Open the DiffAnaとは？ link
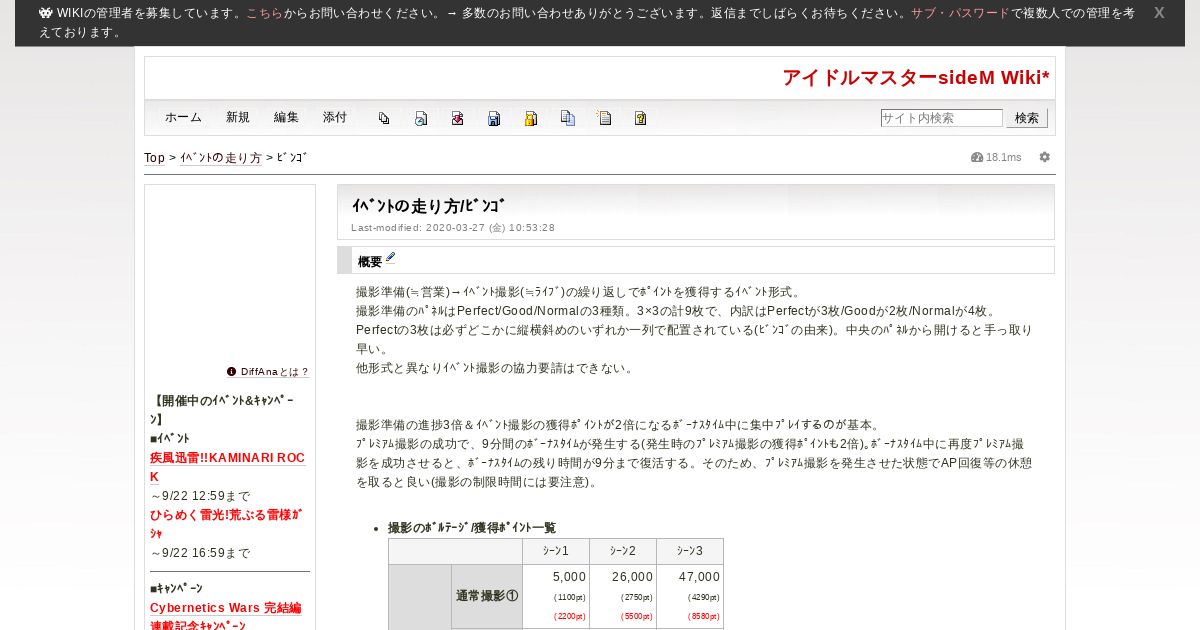The width and height of the screenshot is (1200, 630). (x=275, y=372)
